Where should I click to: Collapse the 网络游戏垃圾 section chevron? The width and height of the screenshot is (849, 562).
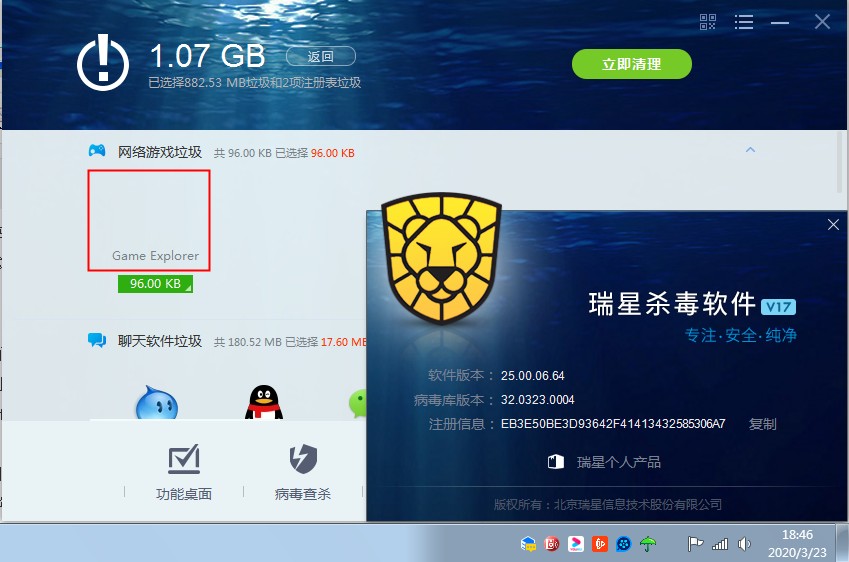pyautogui.click(x=750, y=149)
